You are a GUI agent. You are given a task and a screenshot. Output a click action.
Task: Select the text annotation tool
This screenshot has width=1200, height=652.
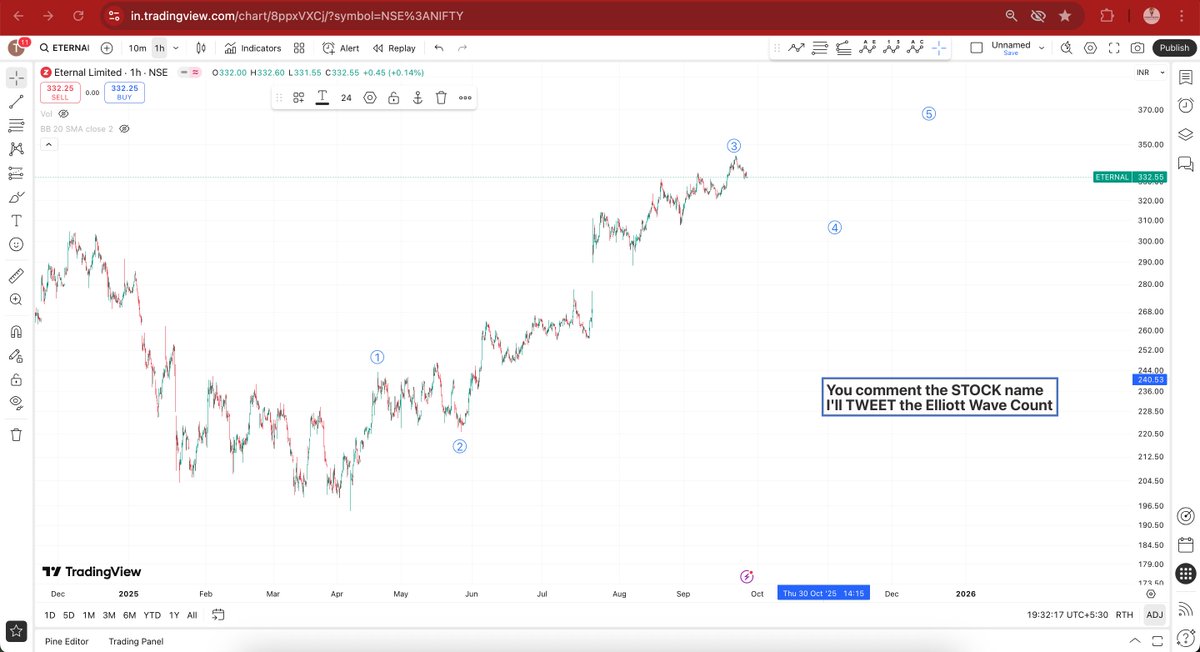point(16,221)
